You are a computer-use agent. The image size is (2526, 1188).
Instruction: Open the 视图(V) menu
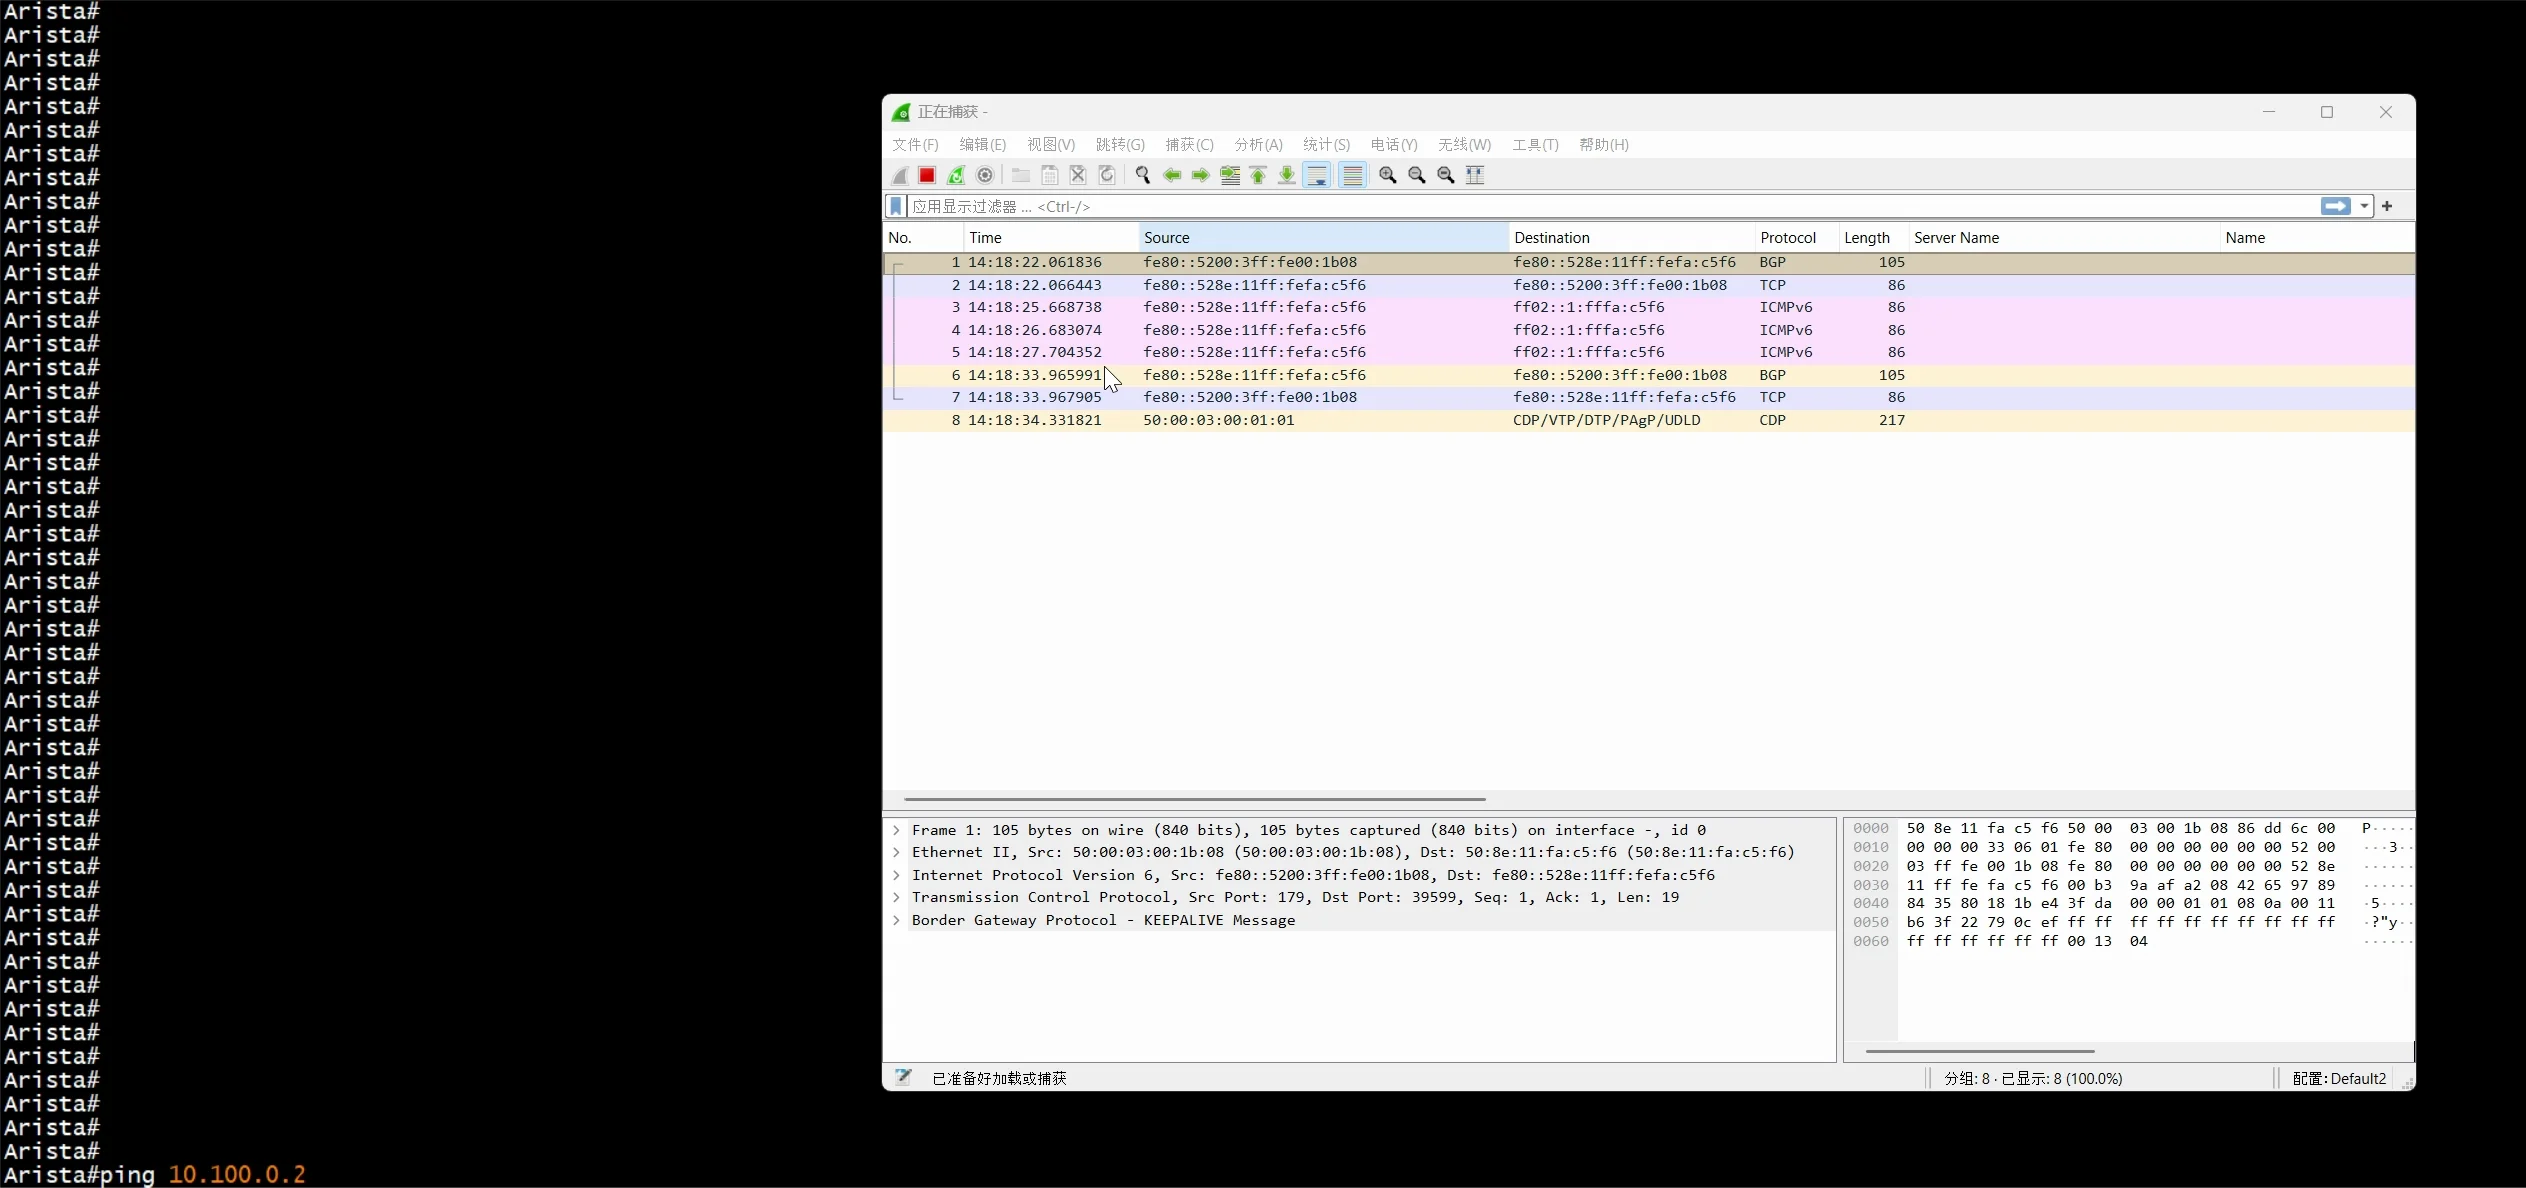click(x=1050, y=145)
